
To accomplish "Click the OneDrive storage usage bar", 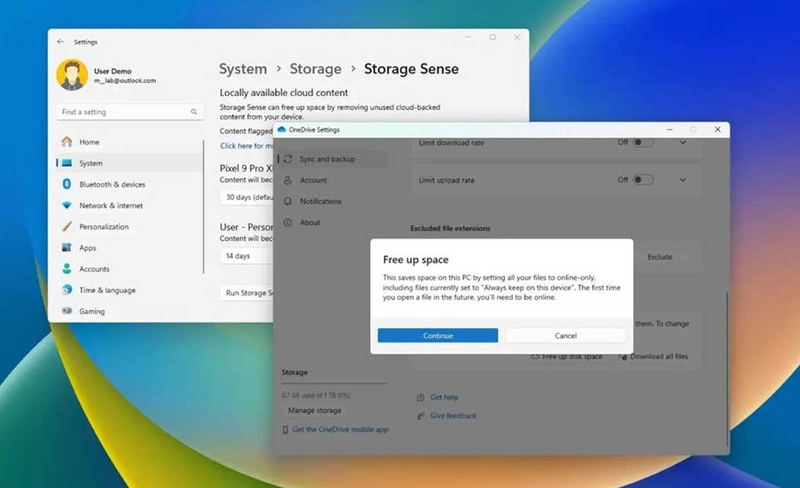I will point(334,383).
